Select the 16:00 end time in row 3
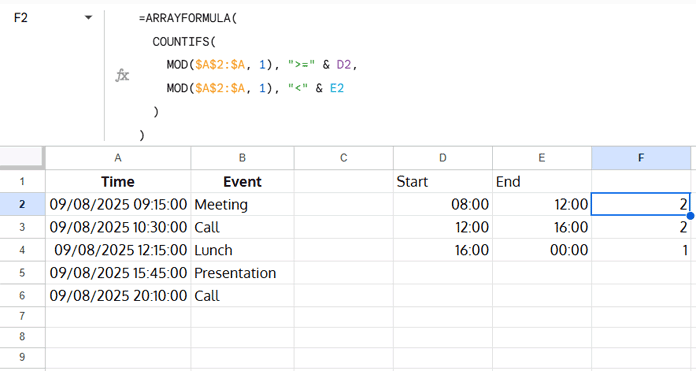Image resolution: width=696 pixels, height=371 pixels. click(542, 227)
